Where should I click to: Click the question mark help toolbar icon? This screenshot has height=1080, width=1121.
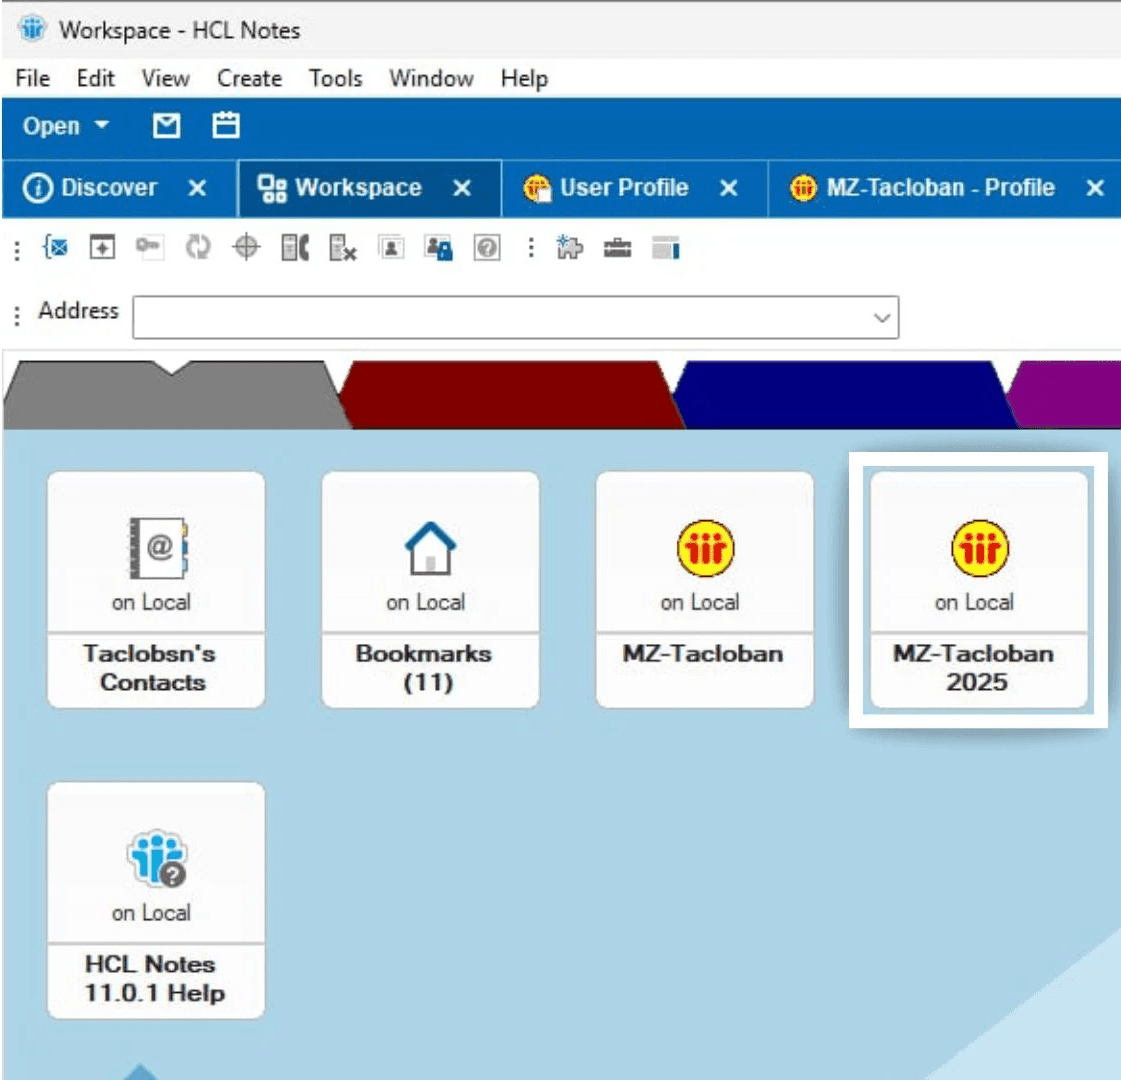pos(487,248)
